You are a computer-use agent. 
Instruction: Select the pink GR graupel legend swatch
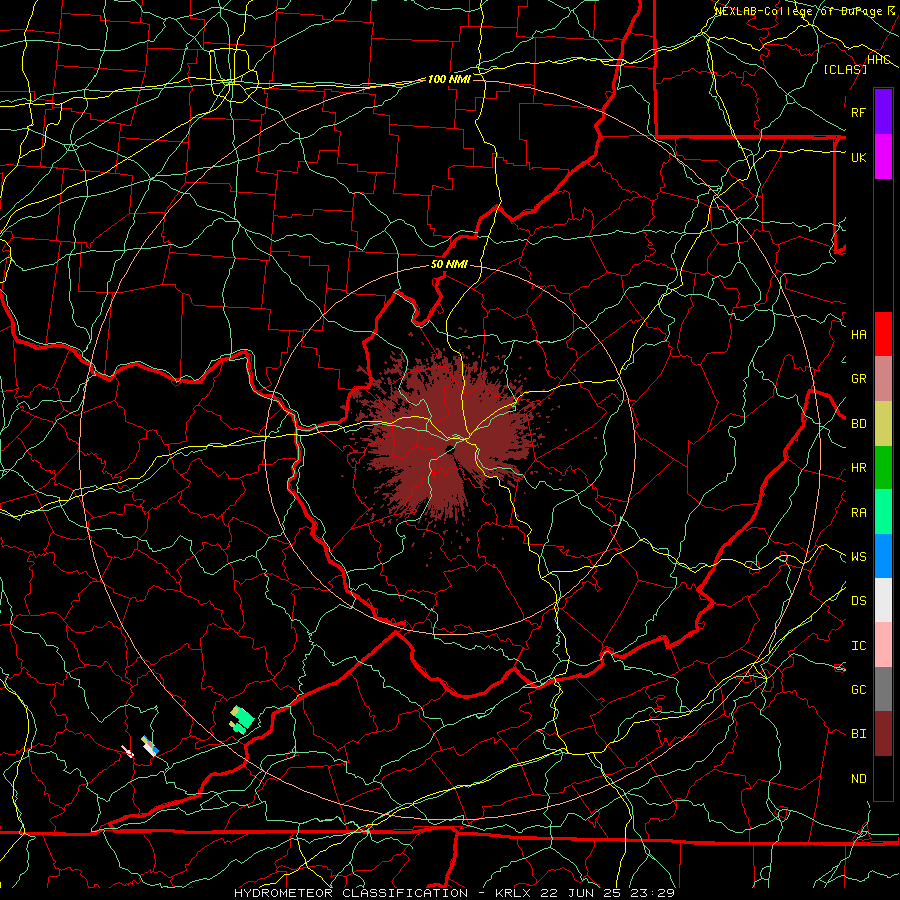click(x=883, y=379)
